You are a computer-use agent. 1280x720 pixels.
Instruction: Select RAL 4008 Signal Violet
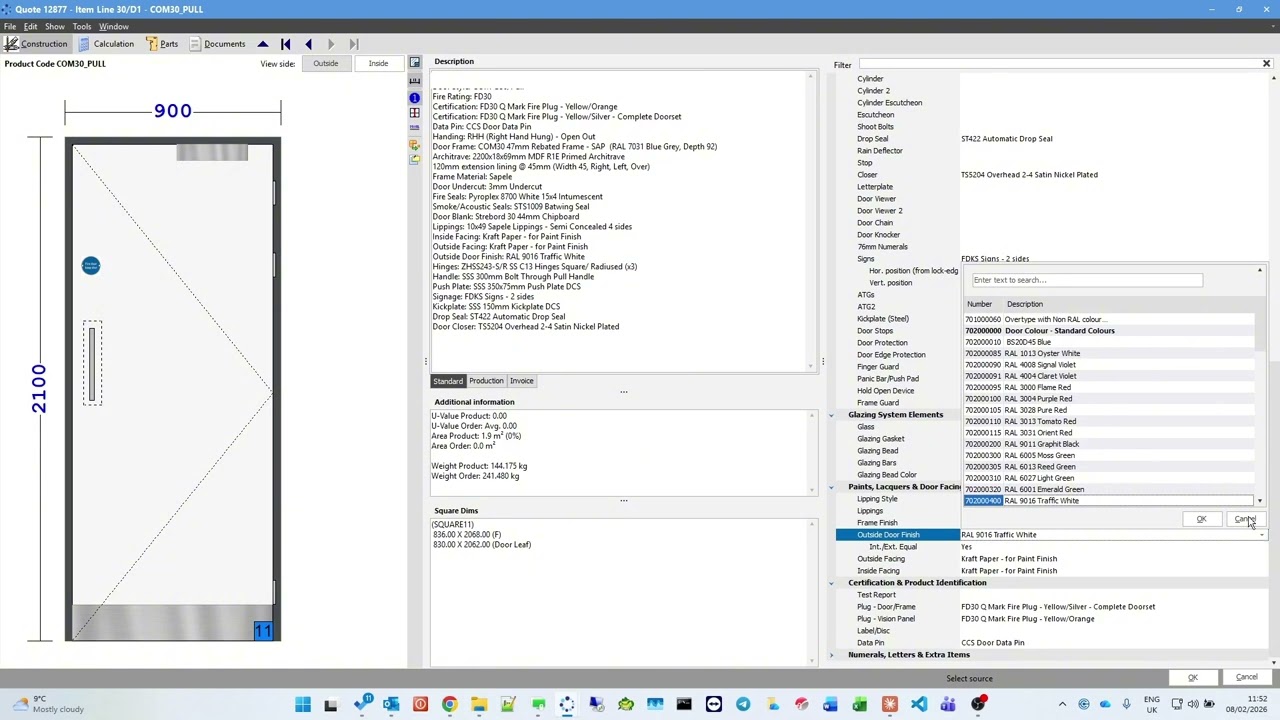(x=1108, y=365)
